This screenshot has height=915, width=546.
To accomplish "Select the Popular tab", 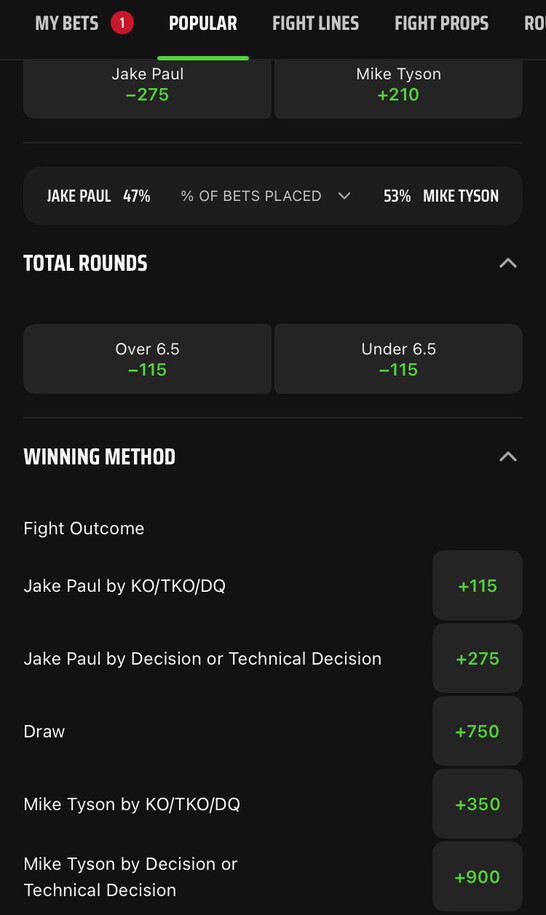I will [203, 23].
